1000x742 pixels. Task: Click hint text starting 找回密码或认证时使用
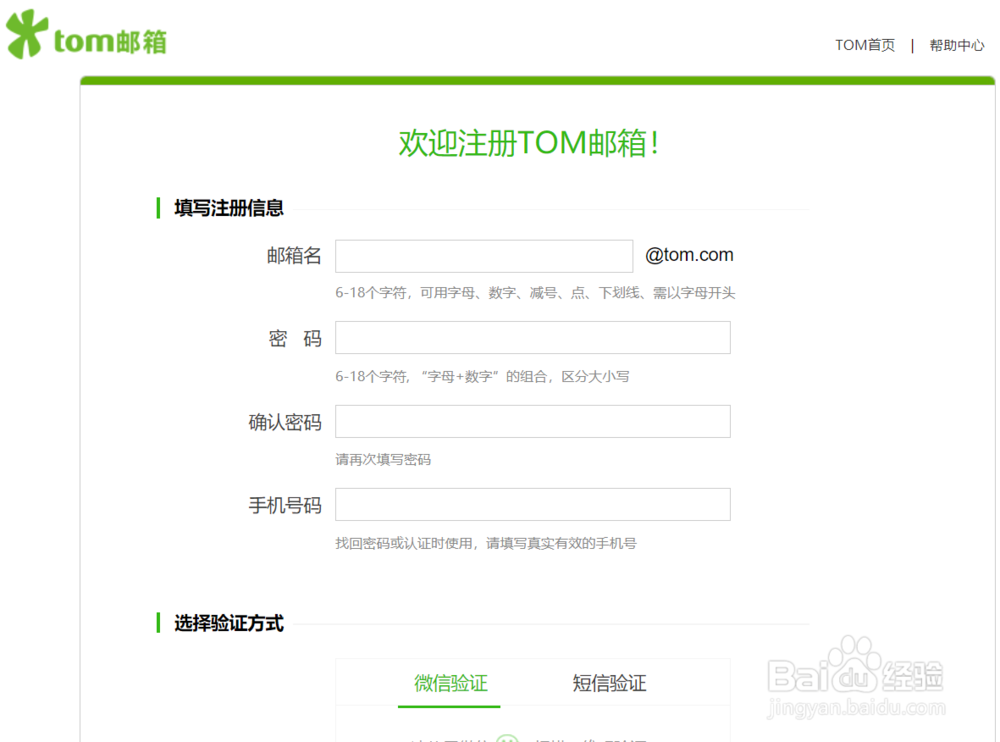pyautogui.click(x=486, y=543)
